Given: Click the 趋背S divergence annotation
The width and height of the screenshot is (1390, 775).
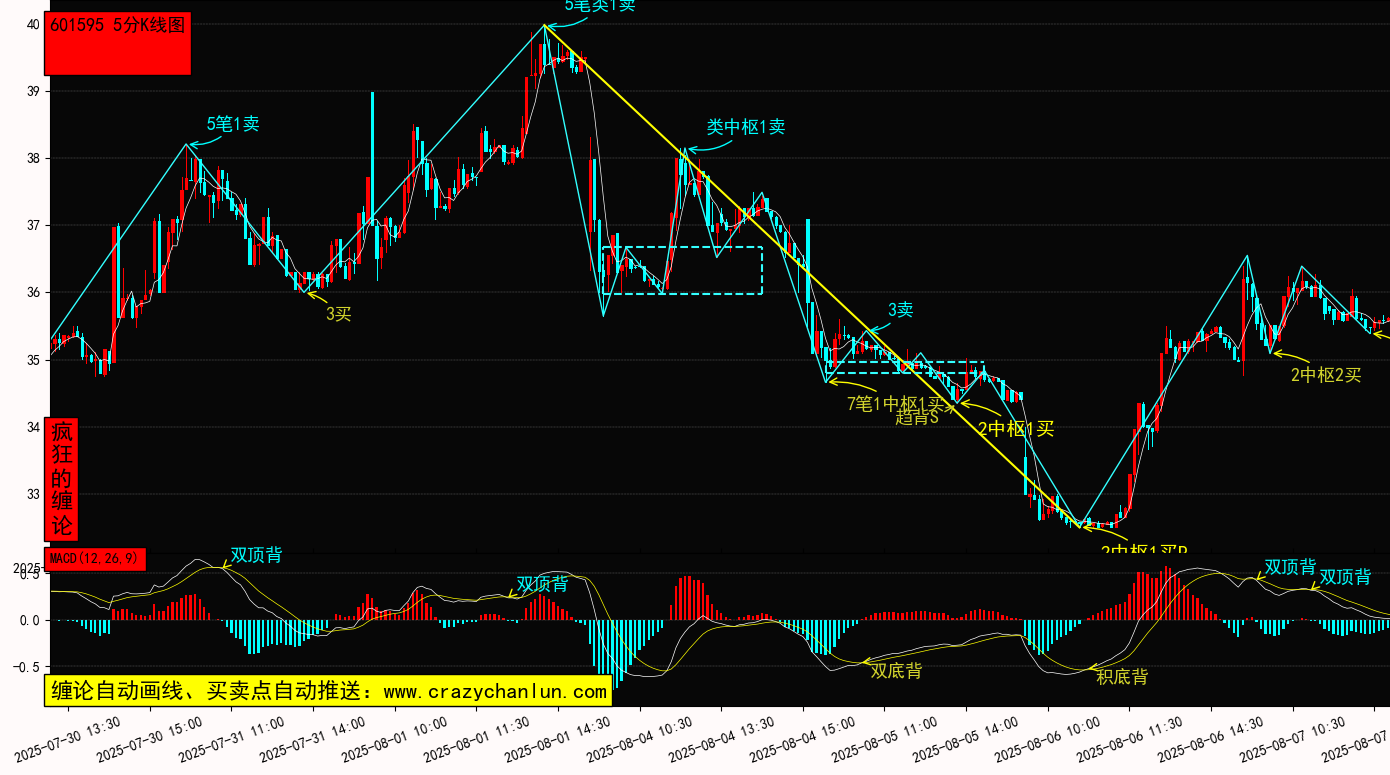Looking at the screenshot, I should pyautogui.click(x=916, y=418).
